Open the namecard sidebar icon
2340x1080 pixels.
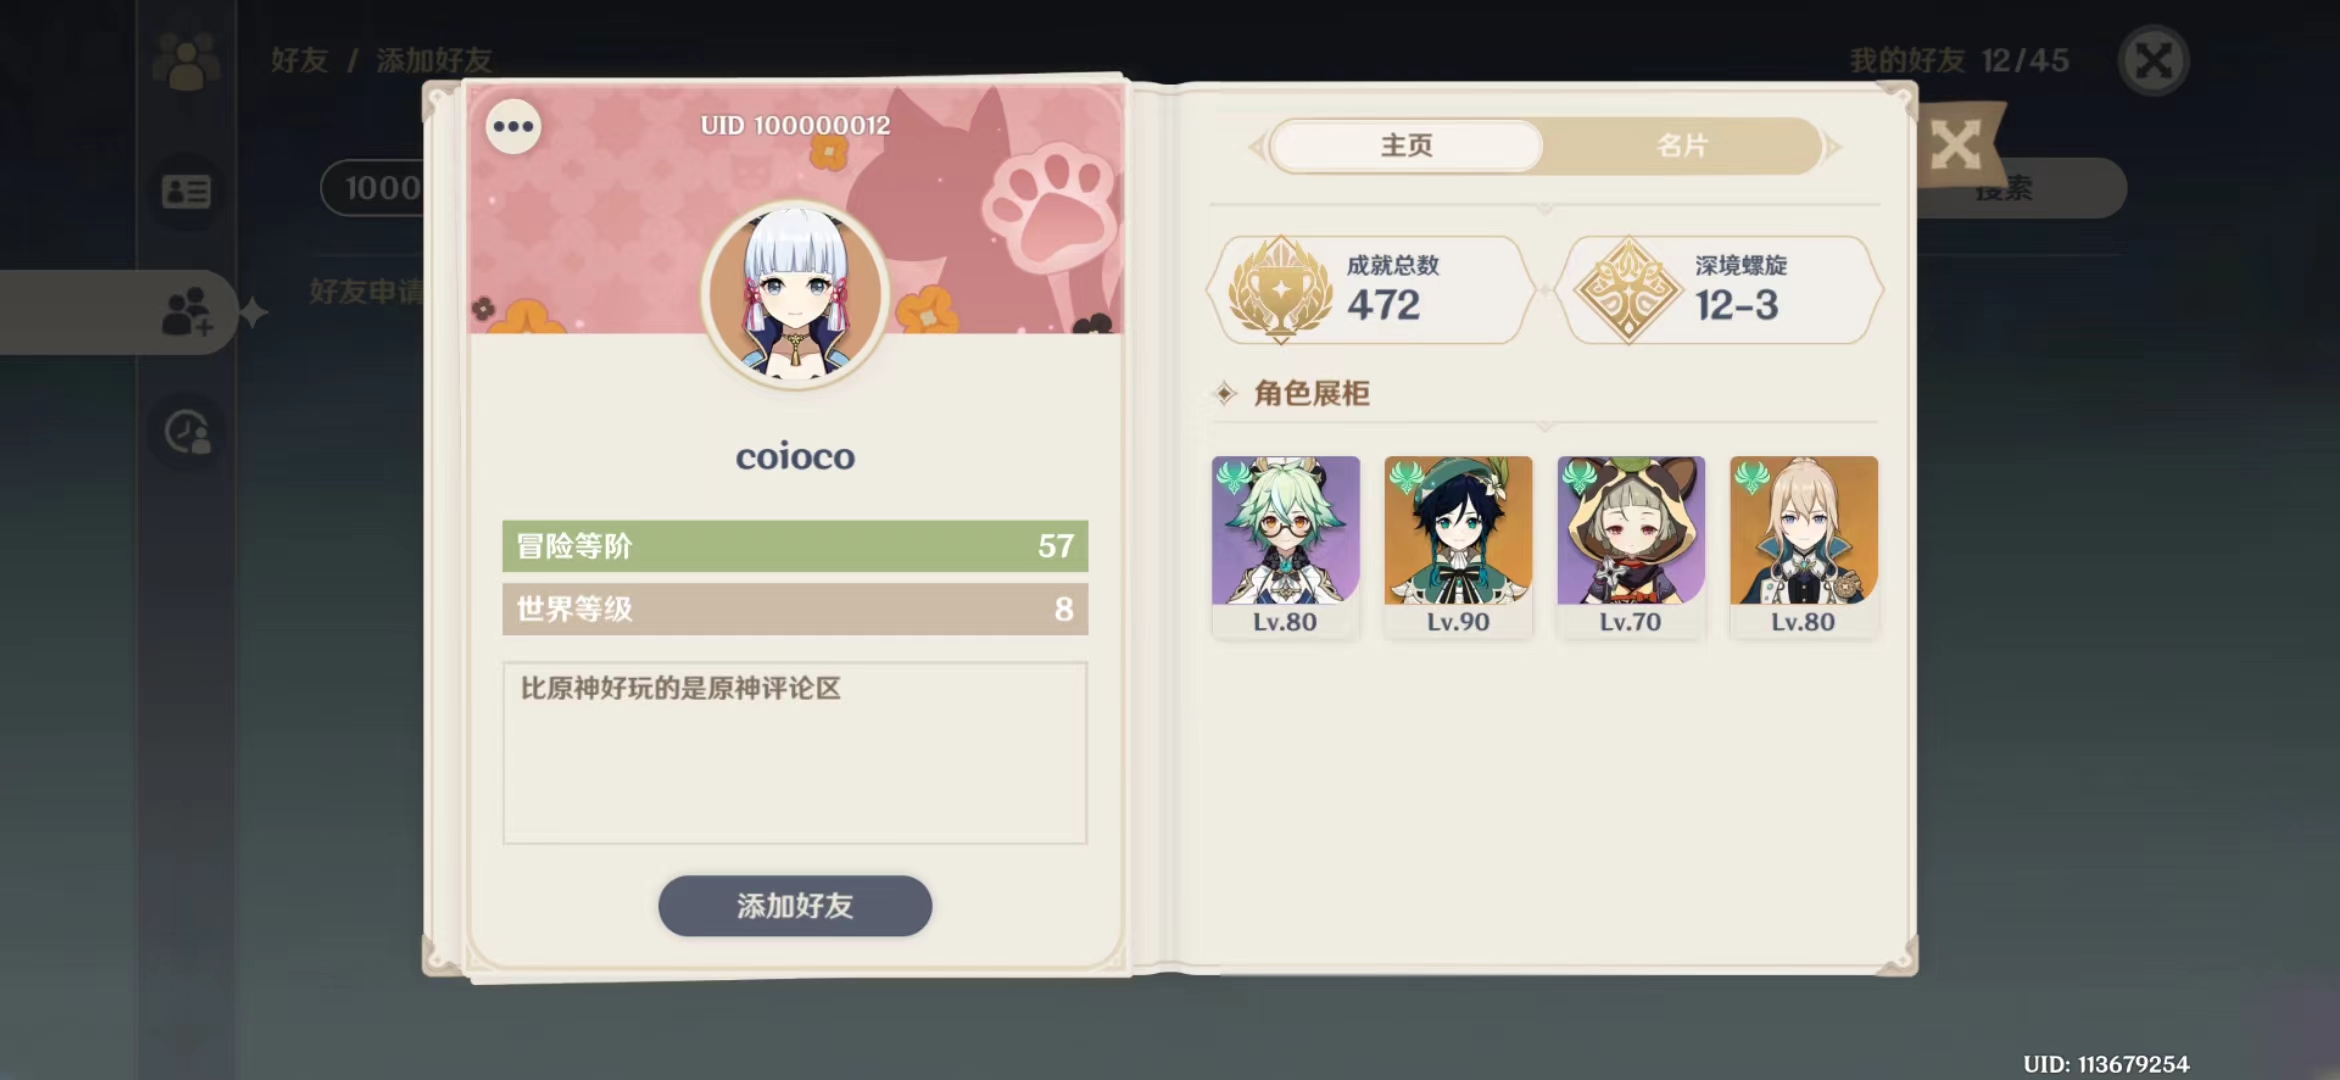tap(186, 190)
